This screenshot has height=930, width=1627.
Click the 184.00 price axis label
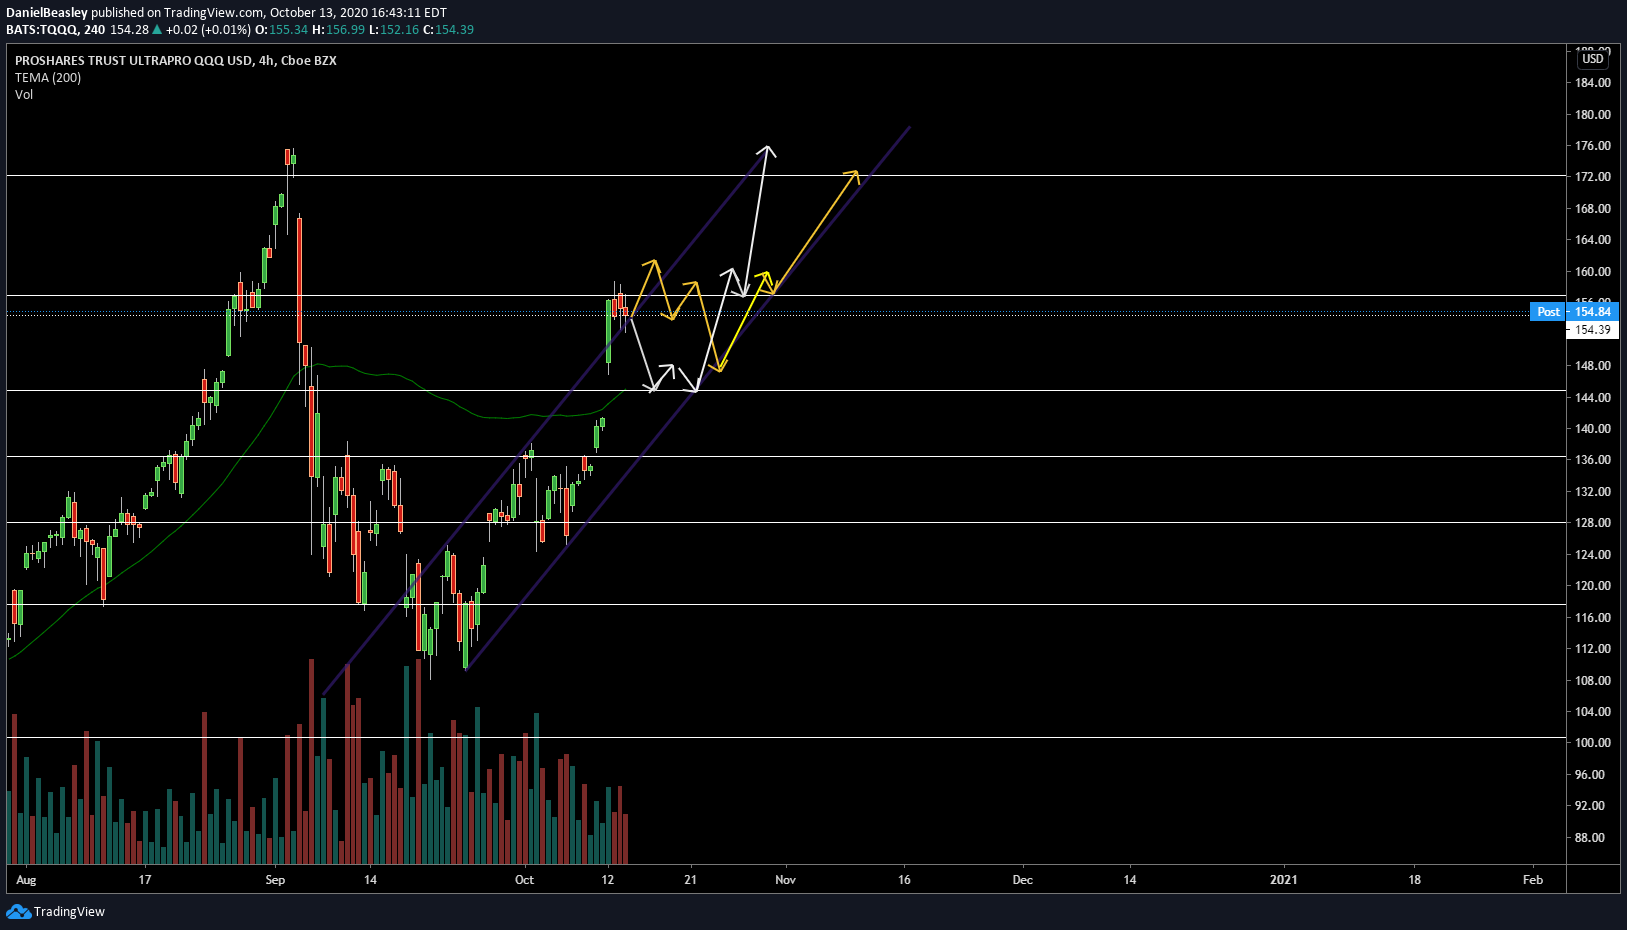pos(1593,83)
